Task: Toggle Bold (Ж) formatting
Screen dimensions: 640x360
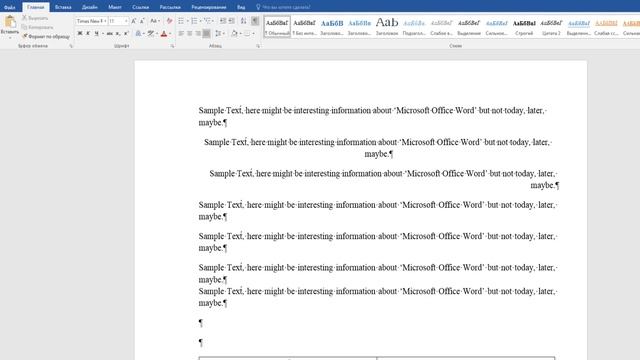Action: coord(80,33)
